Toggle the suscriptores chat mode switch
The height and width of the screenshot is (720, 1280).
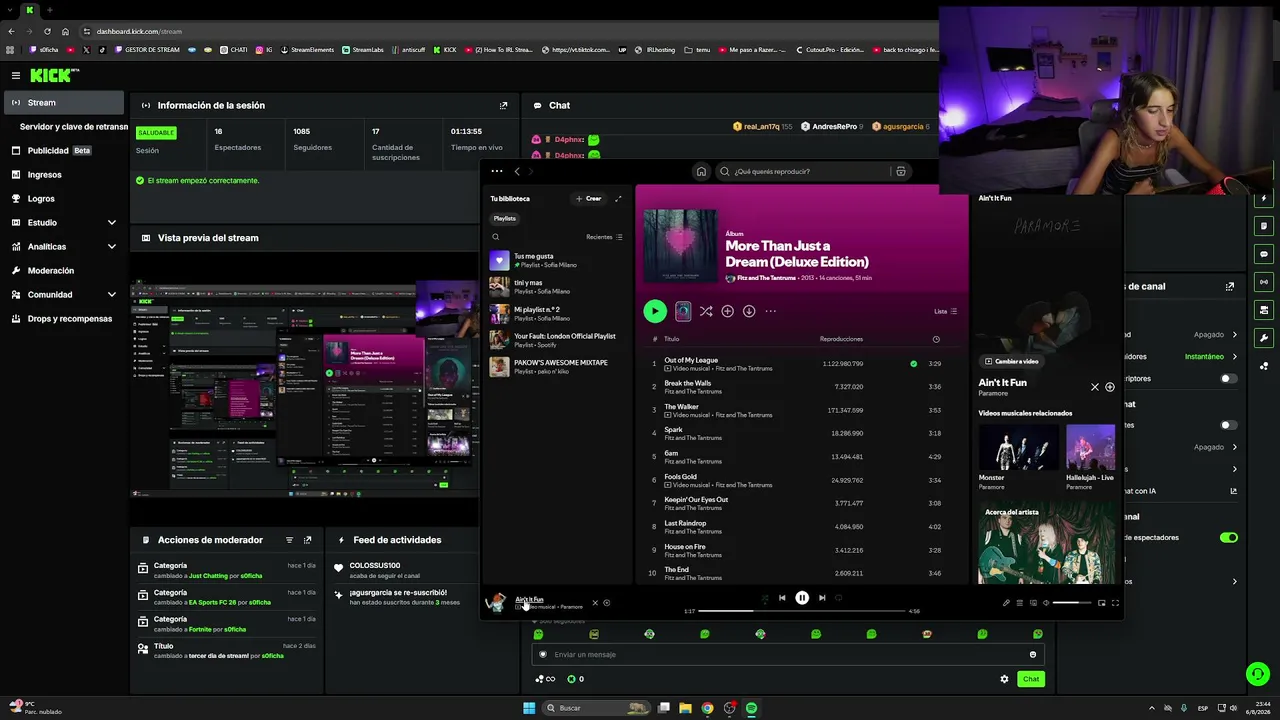[1229, 379]
